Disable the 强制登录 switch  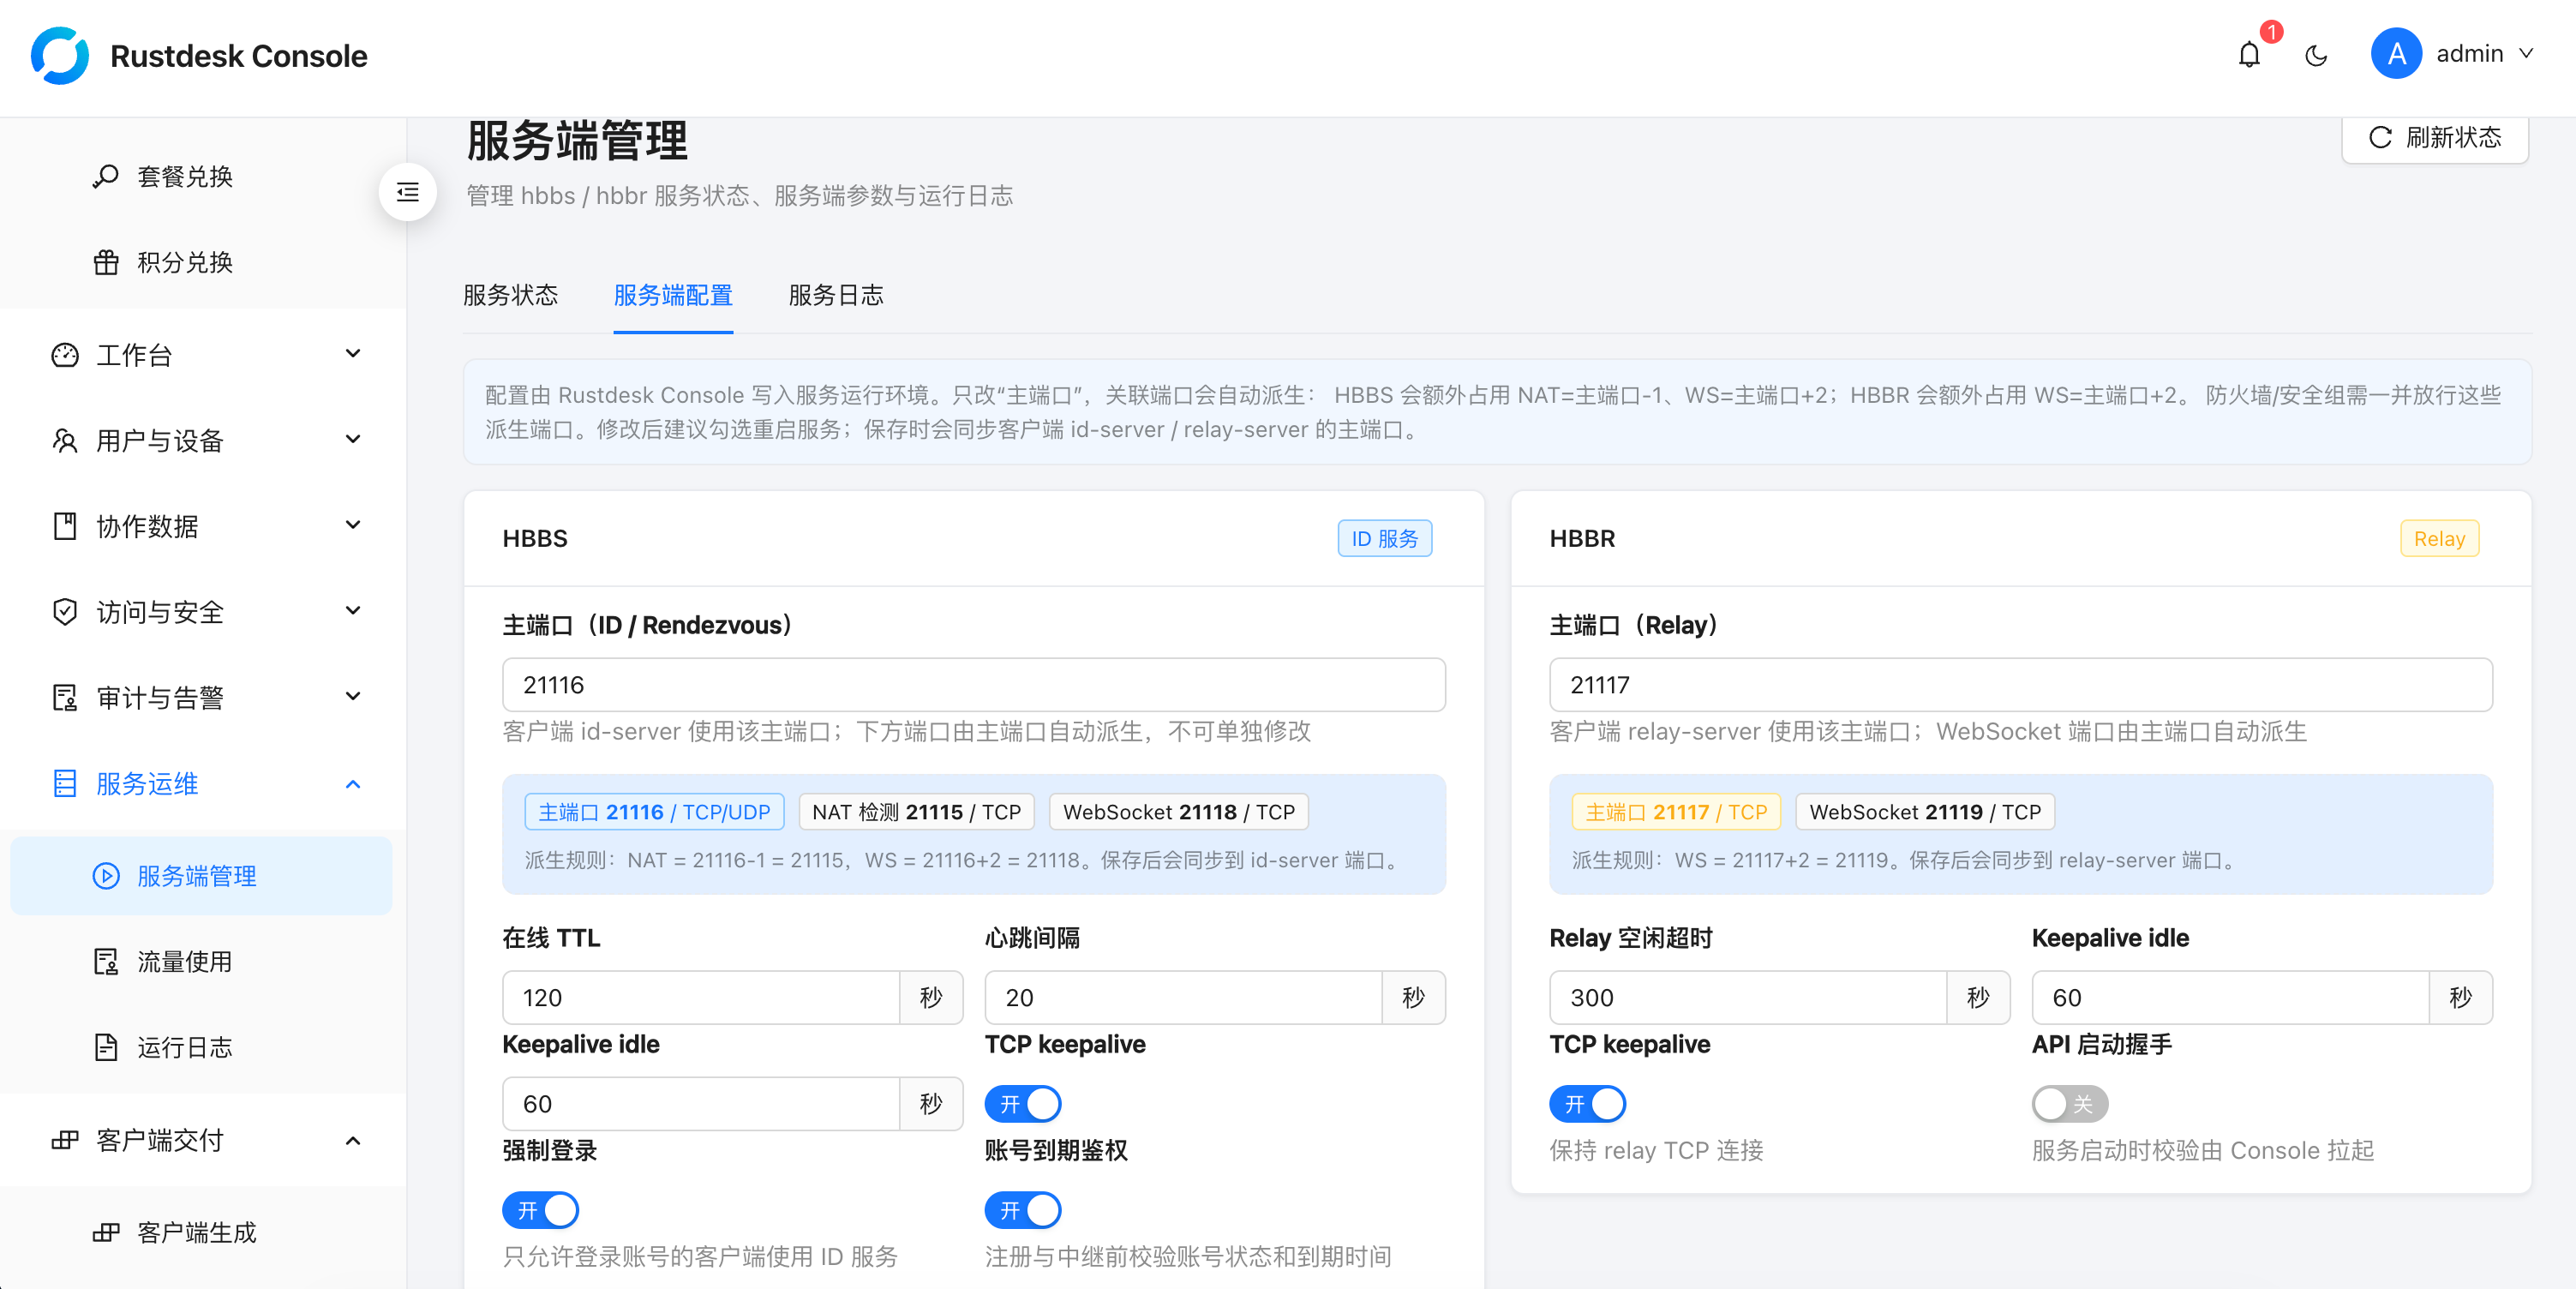[540, 1210]
